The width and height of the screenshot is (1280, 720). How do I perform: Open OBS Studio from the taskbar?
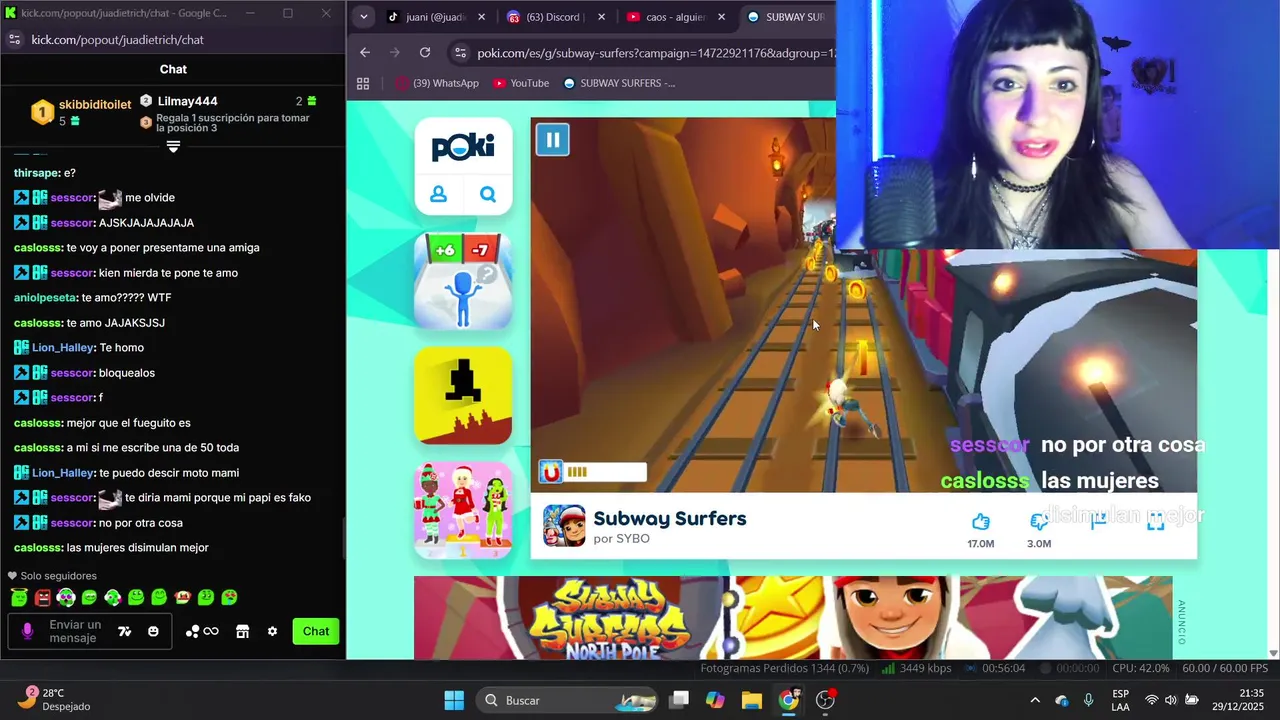point(825,700)
